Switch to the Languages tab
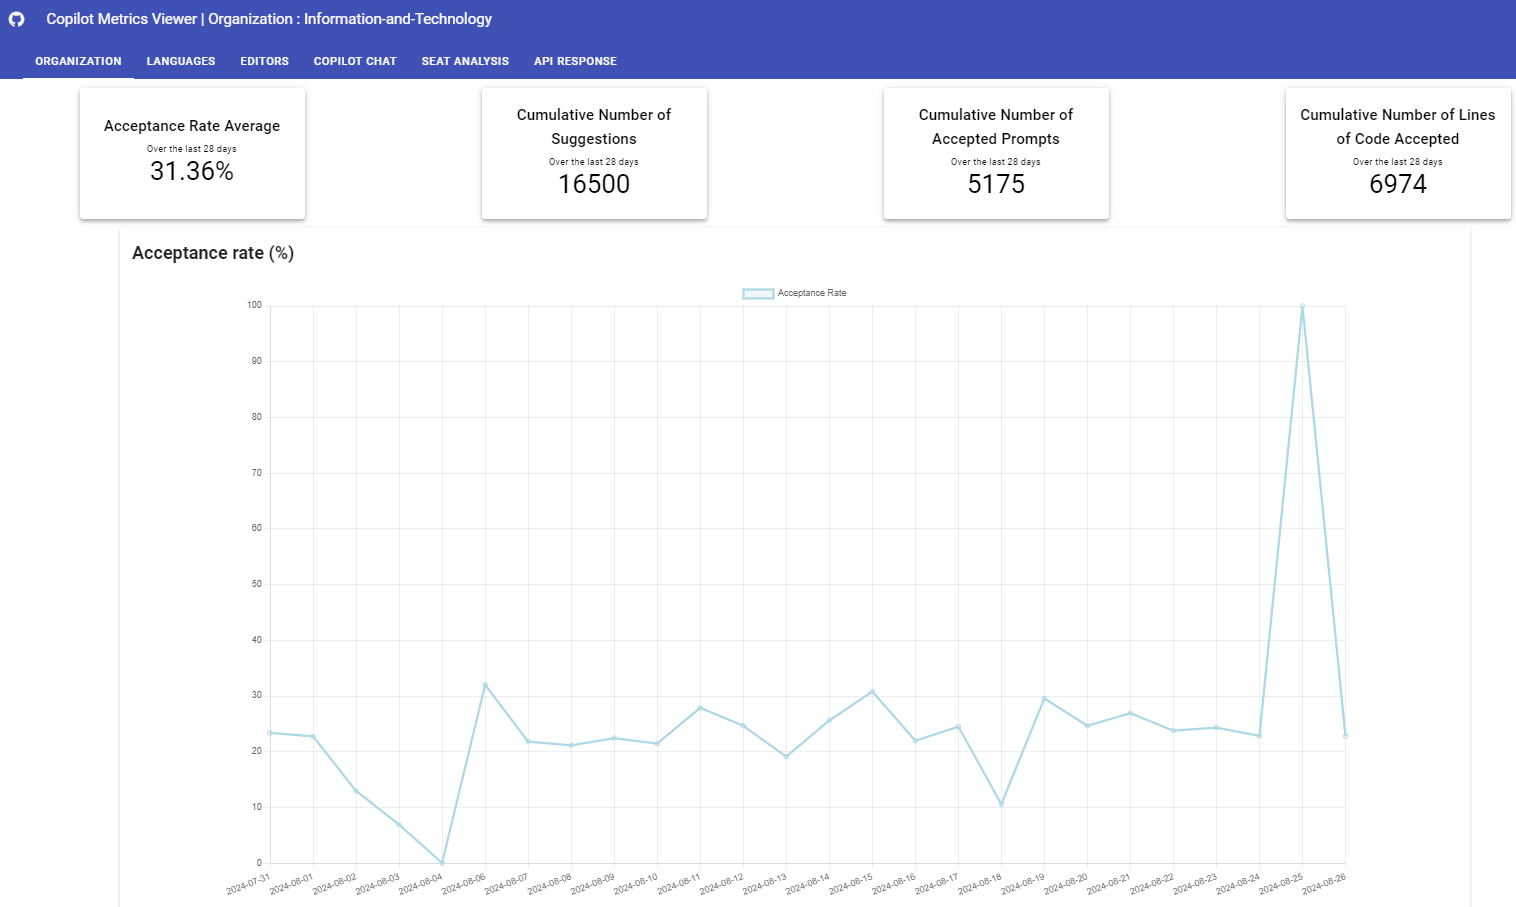 tap(181, 61)
